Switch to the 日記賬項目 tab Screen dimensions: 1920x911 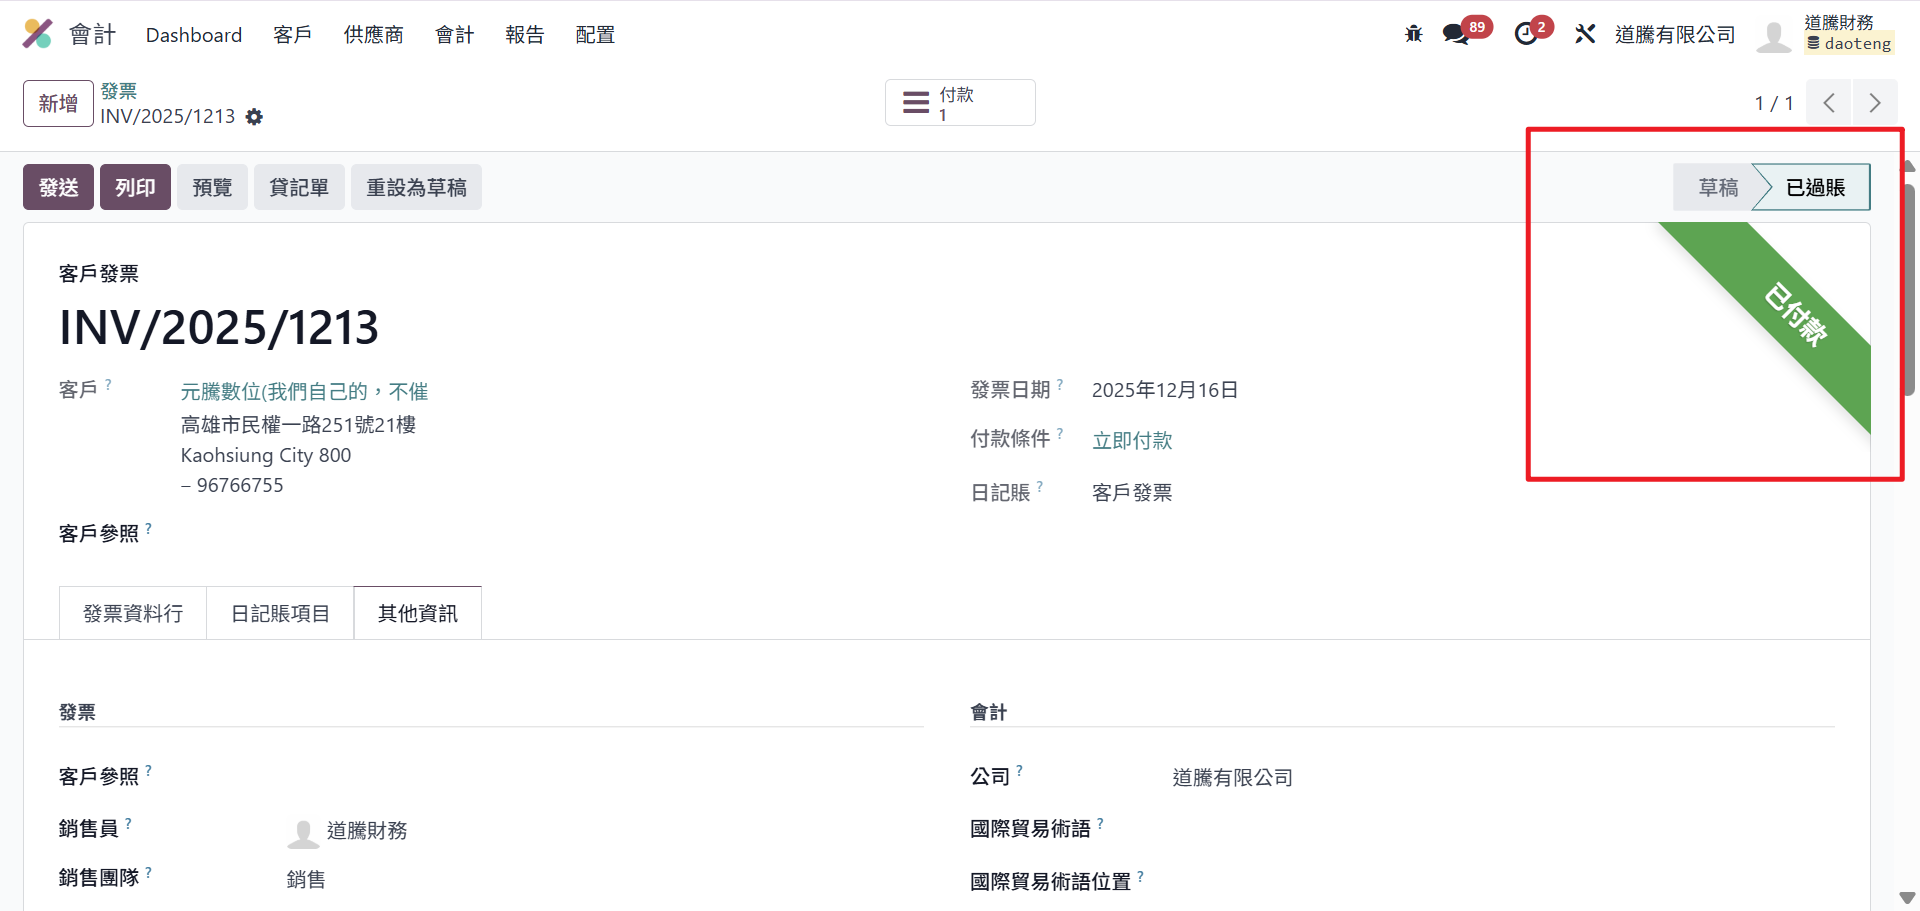coord(280,613)
